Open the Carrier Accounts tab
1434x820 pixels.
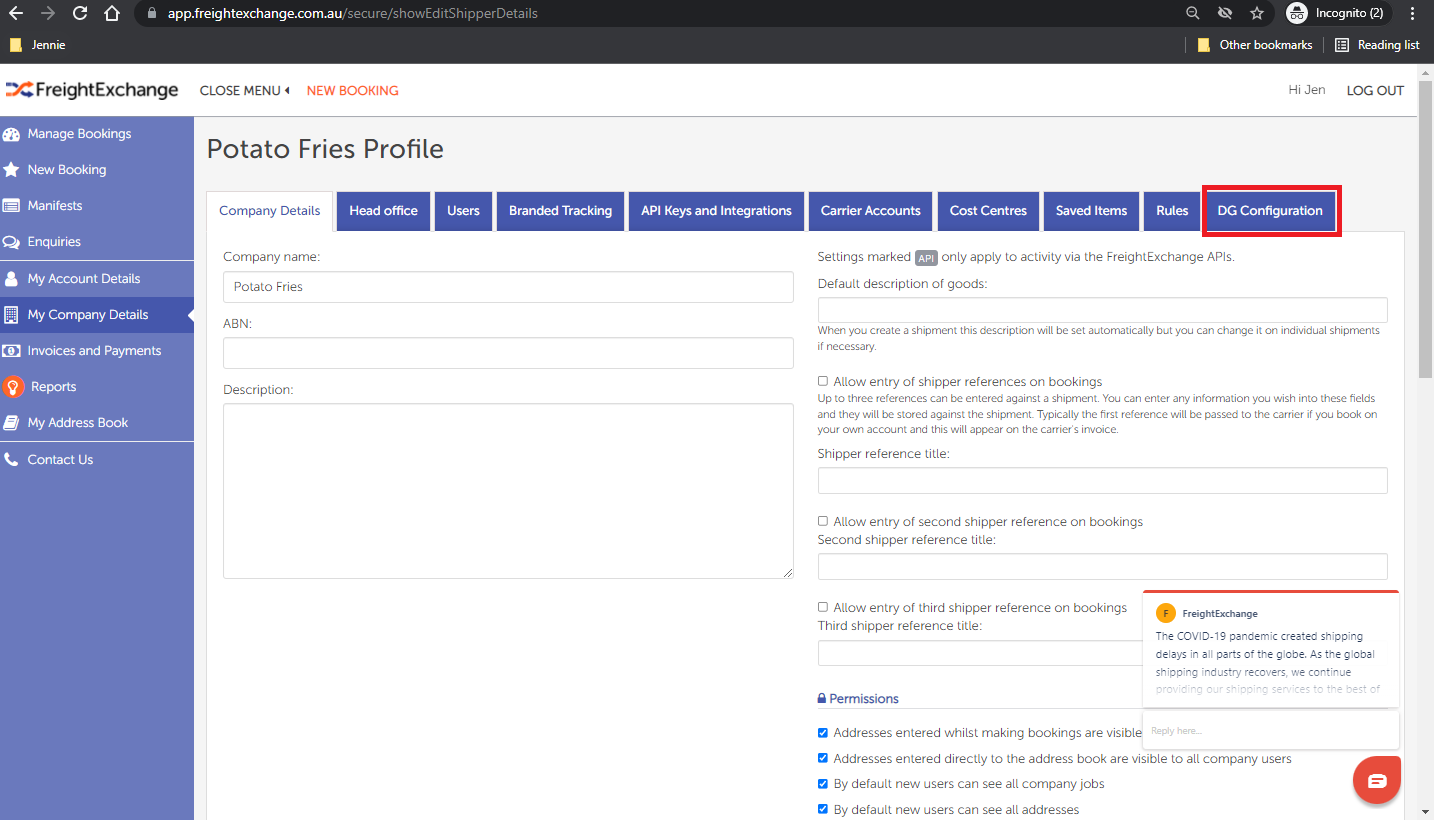tap(870, 211)
